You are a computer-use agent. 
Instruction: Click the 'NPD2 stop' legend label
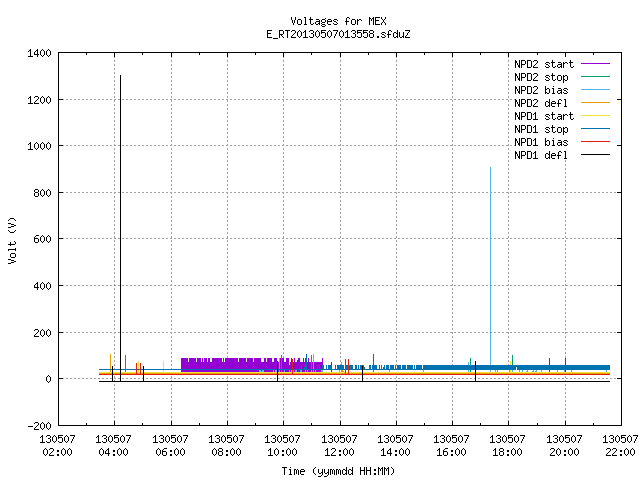pyautogui.click(x=541, y=77)
